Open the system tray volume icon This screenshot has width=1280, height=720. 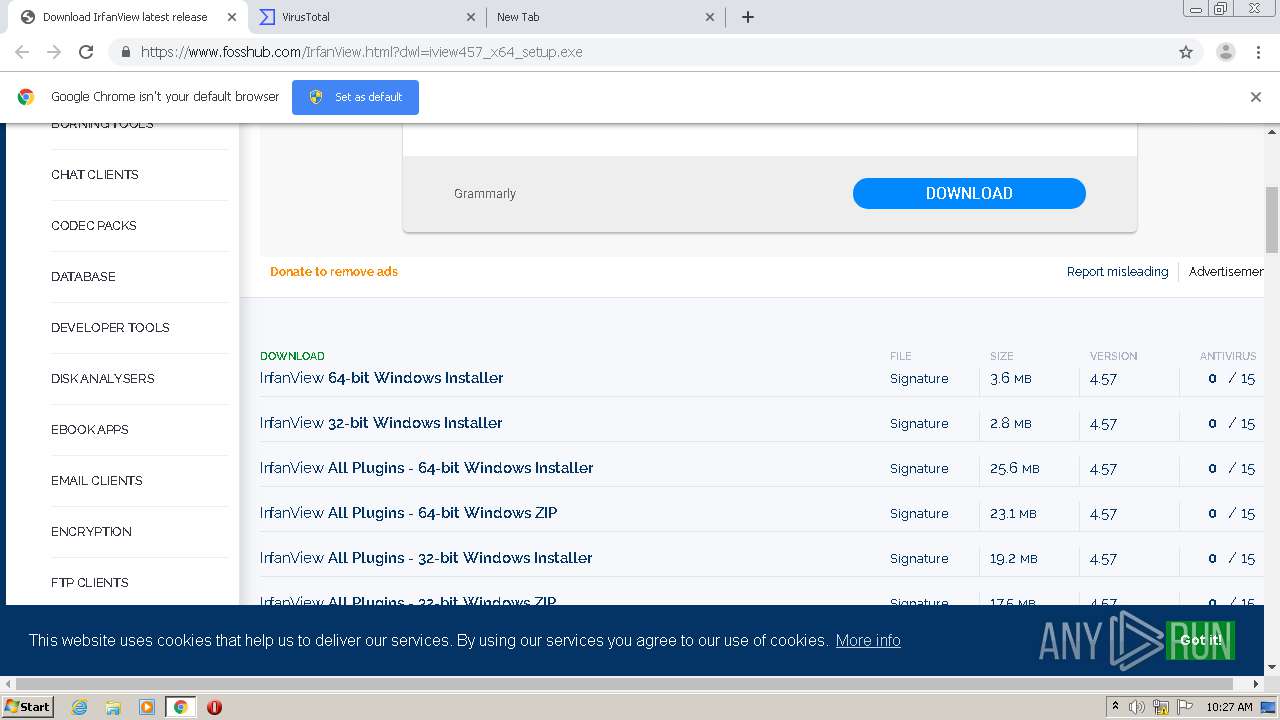click(x=1137, y=707)
